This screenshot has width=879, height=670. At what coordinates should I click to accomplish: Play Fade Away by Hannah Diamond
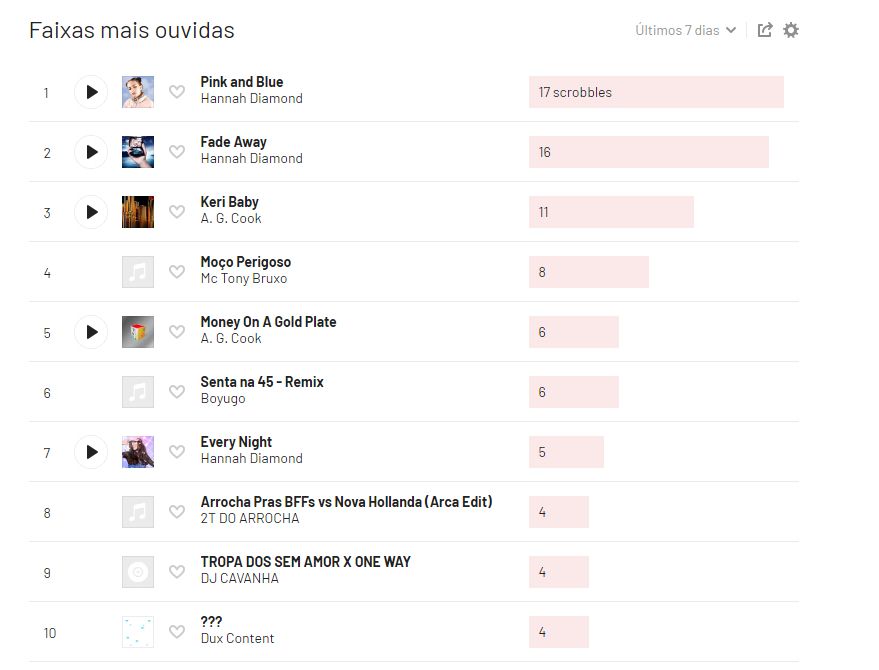(x=91, y=152)
